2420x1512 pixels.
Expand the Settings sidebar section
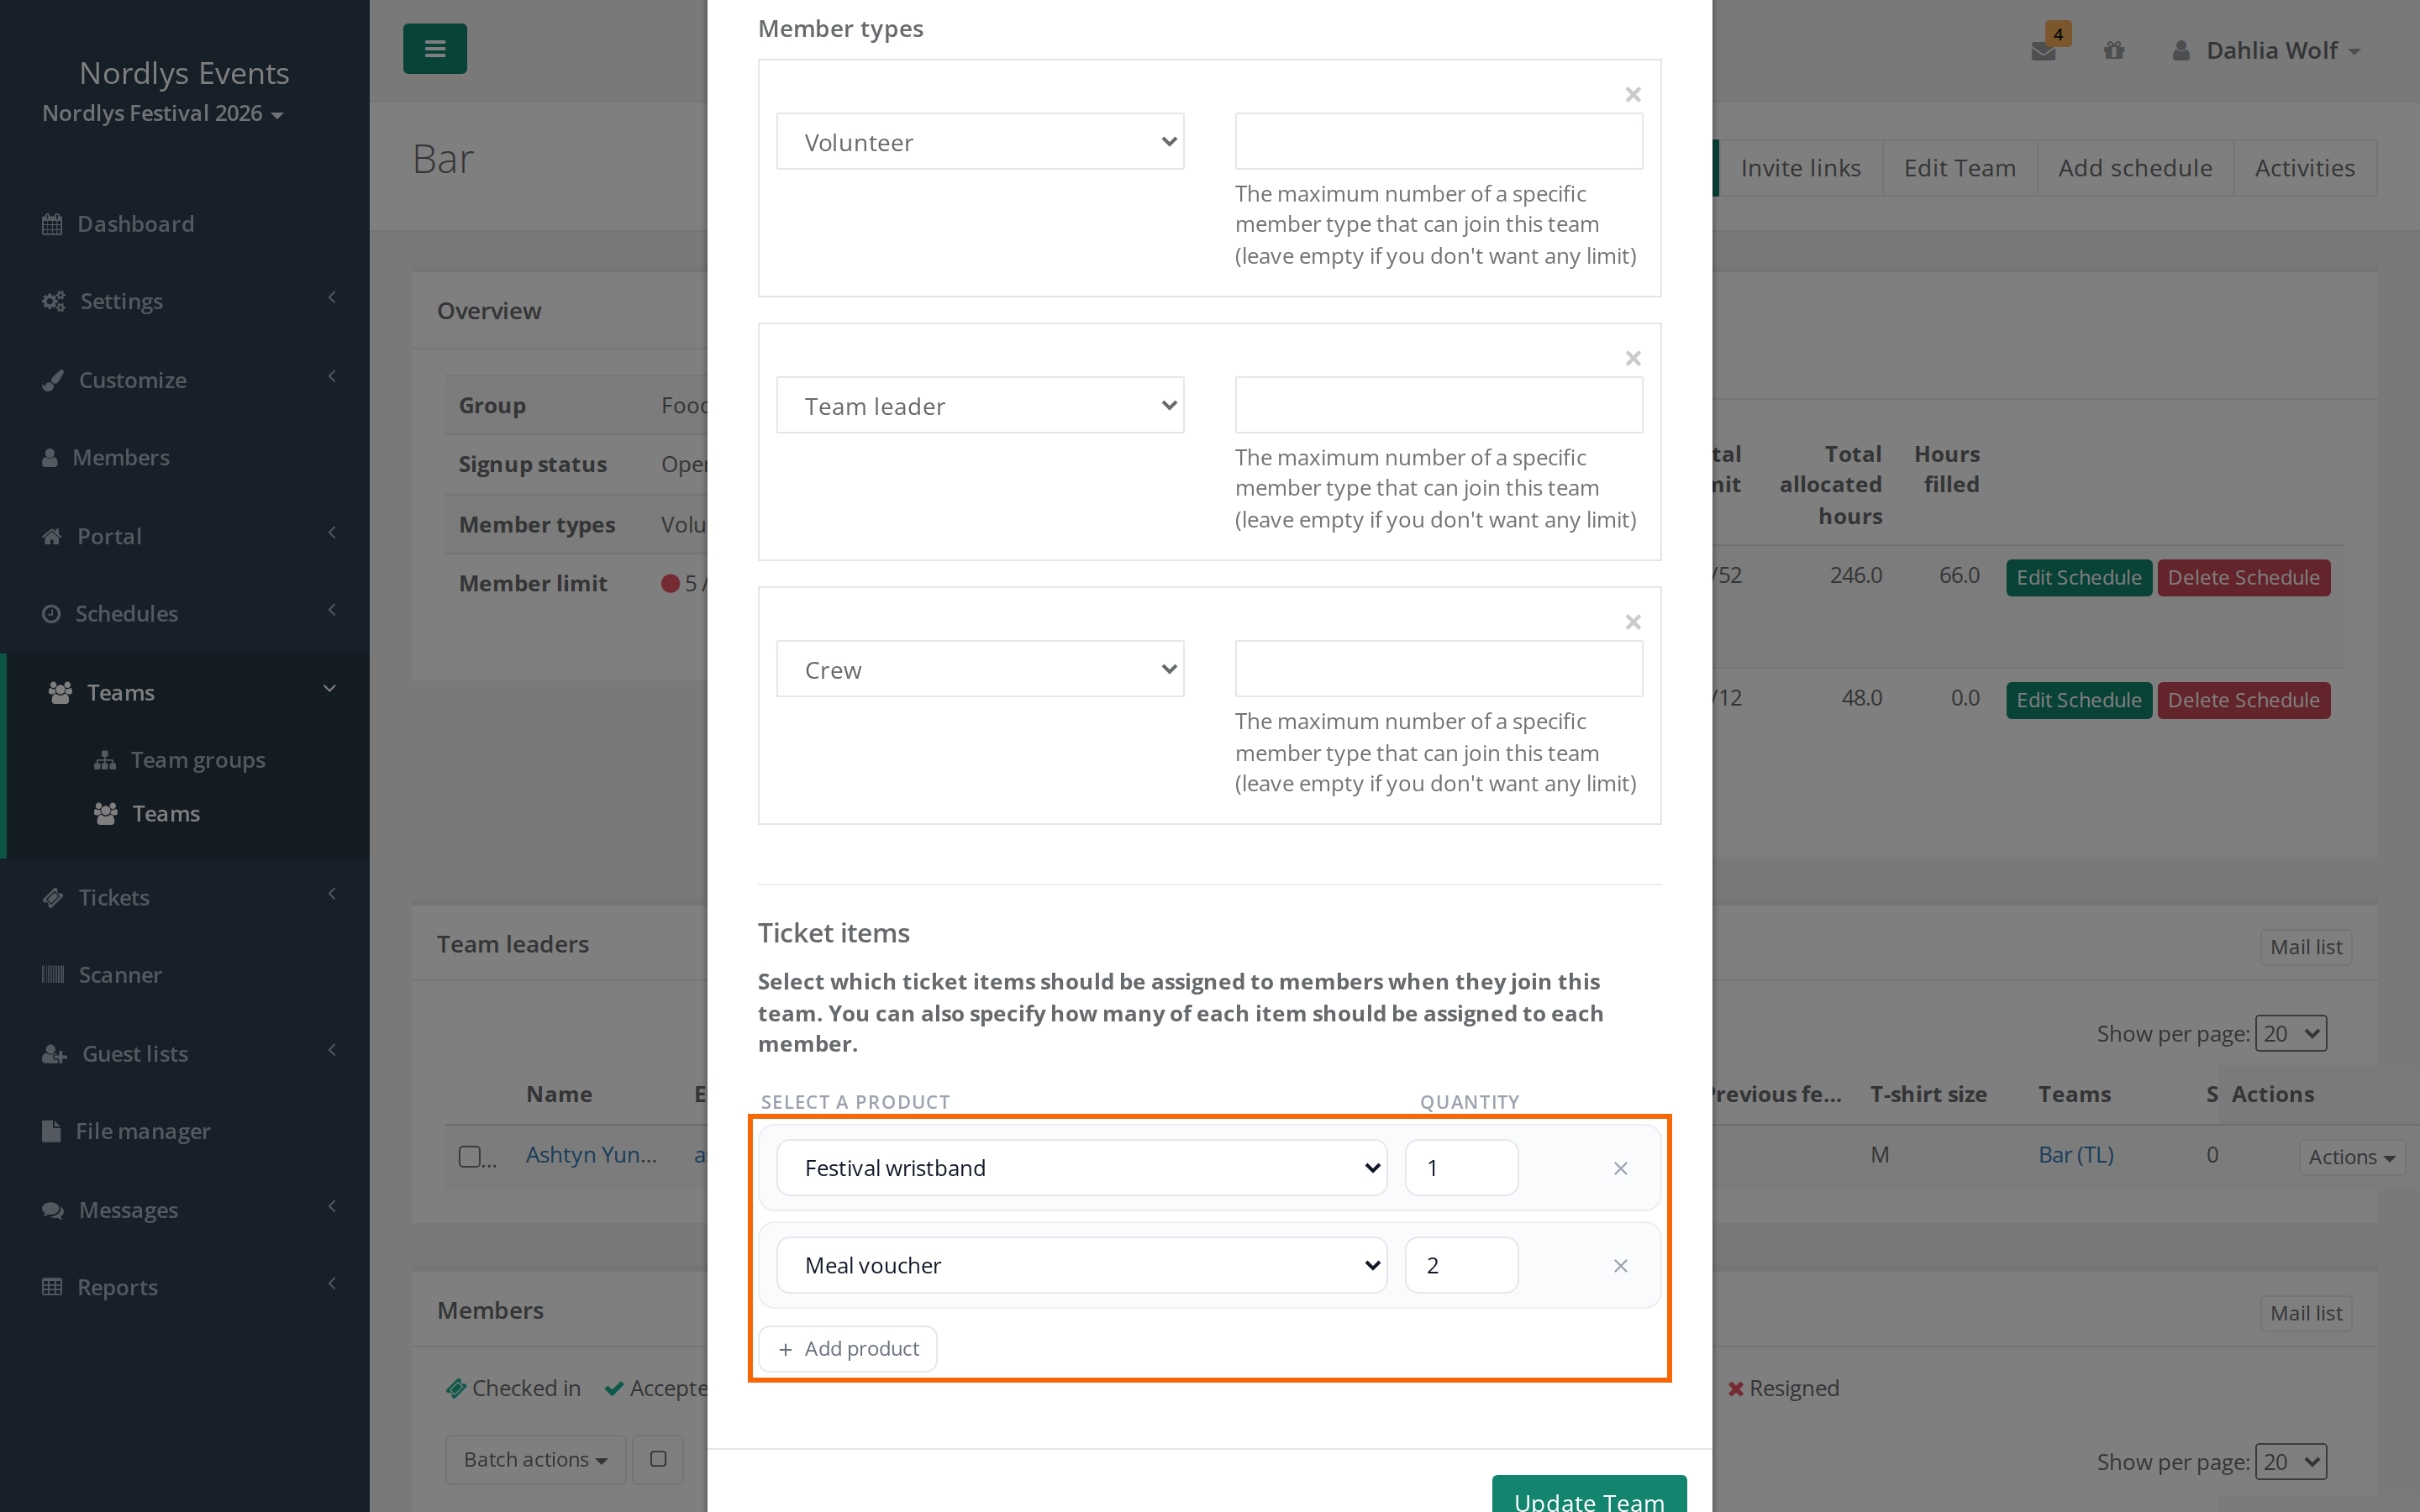(x=185, y=301)
